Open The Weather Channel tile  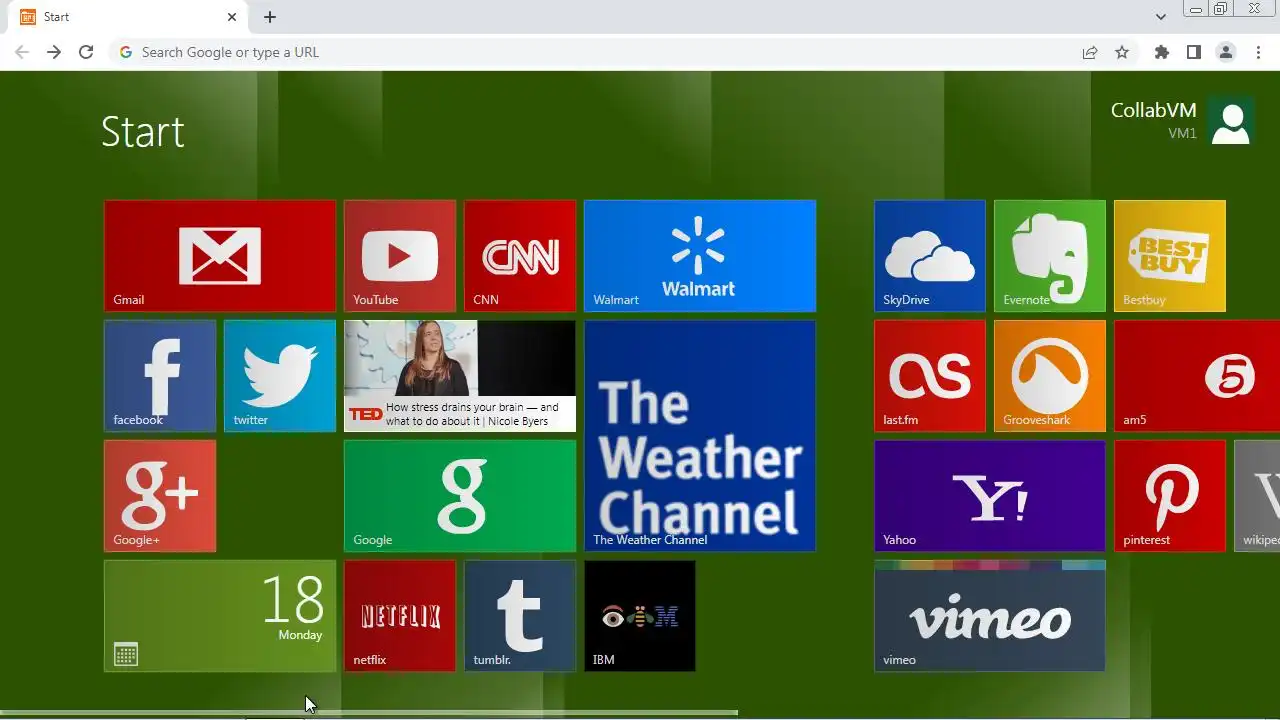point(700,436)
